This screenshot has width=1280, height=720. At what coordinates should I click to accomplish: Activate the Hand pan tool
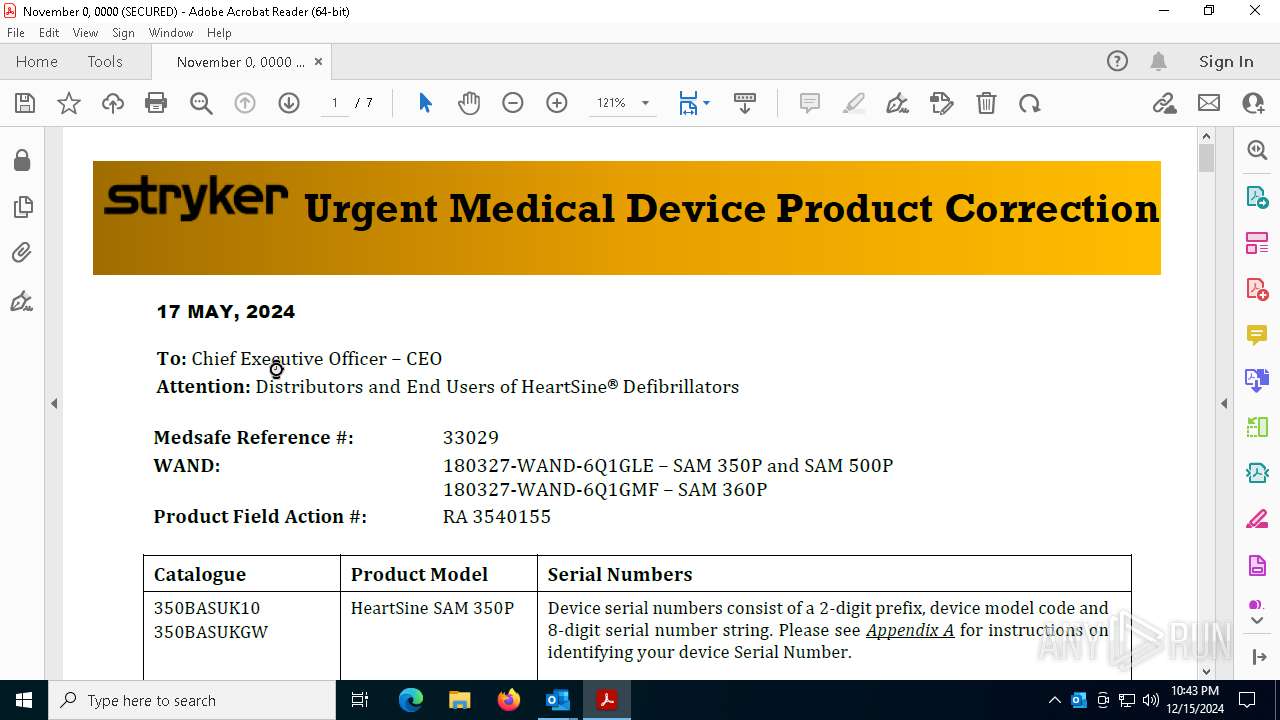pyautogui.click(x=469, y=103)
